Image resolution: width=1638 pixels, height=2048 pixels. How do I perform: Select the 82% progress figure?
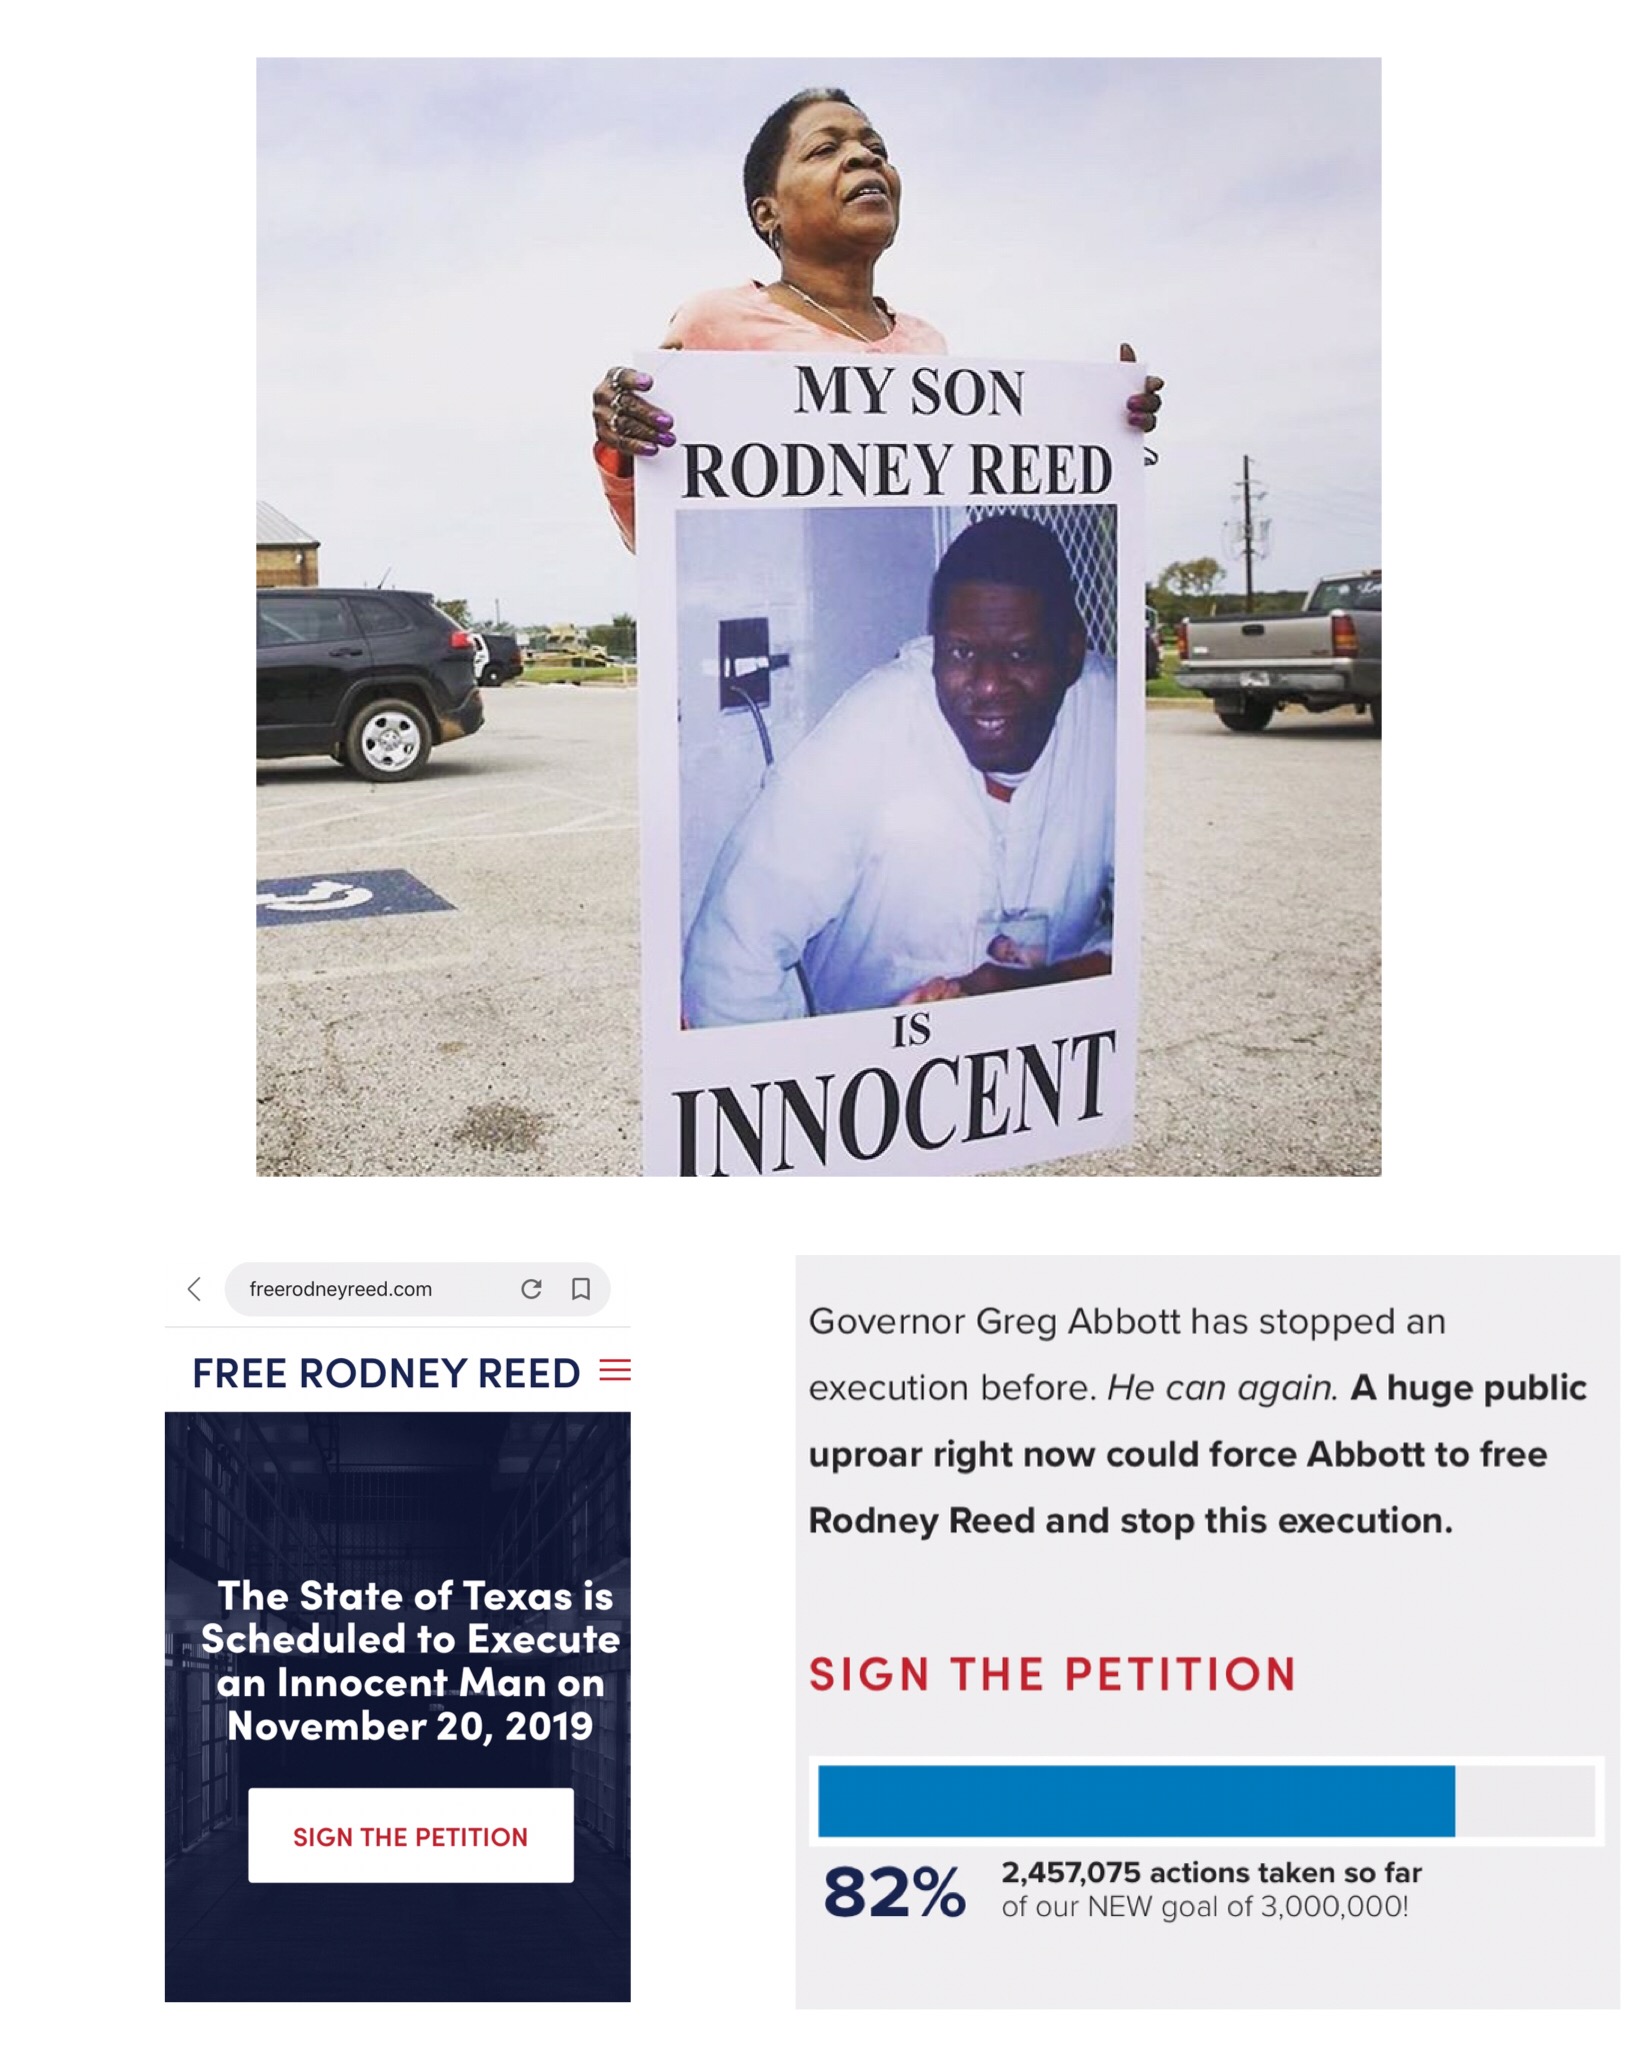click(x=895, y=1892)
